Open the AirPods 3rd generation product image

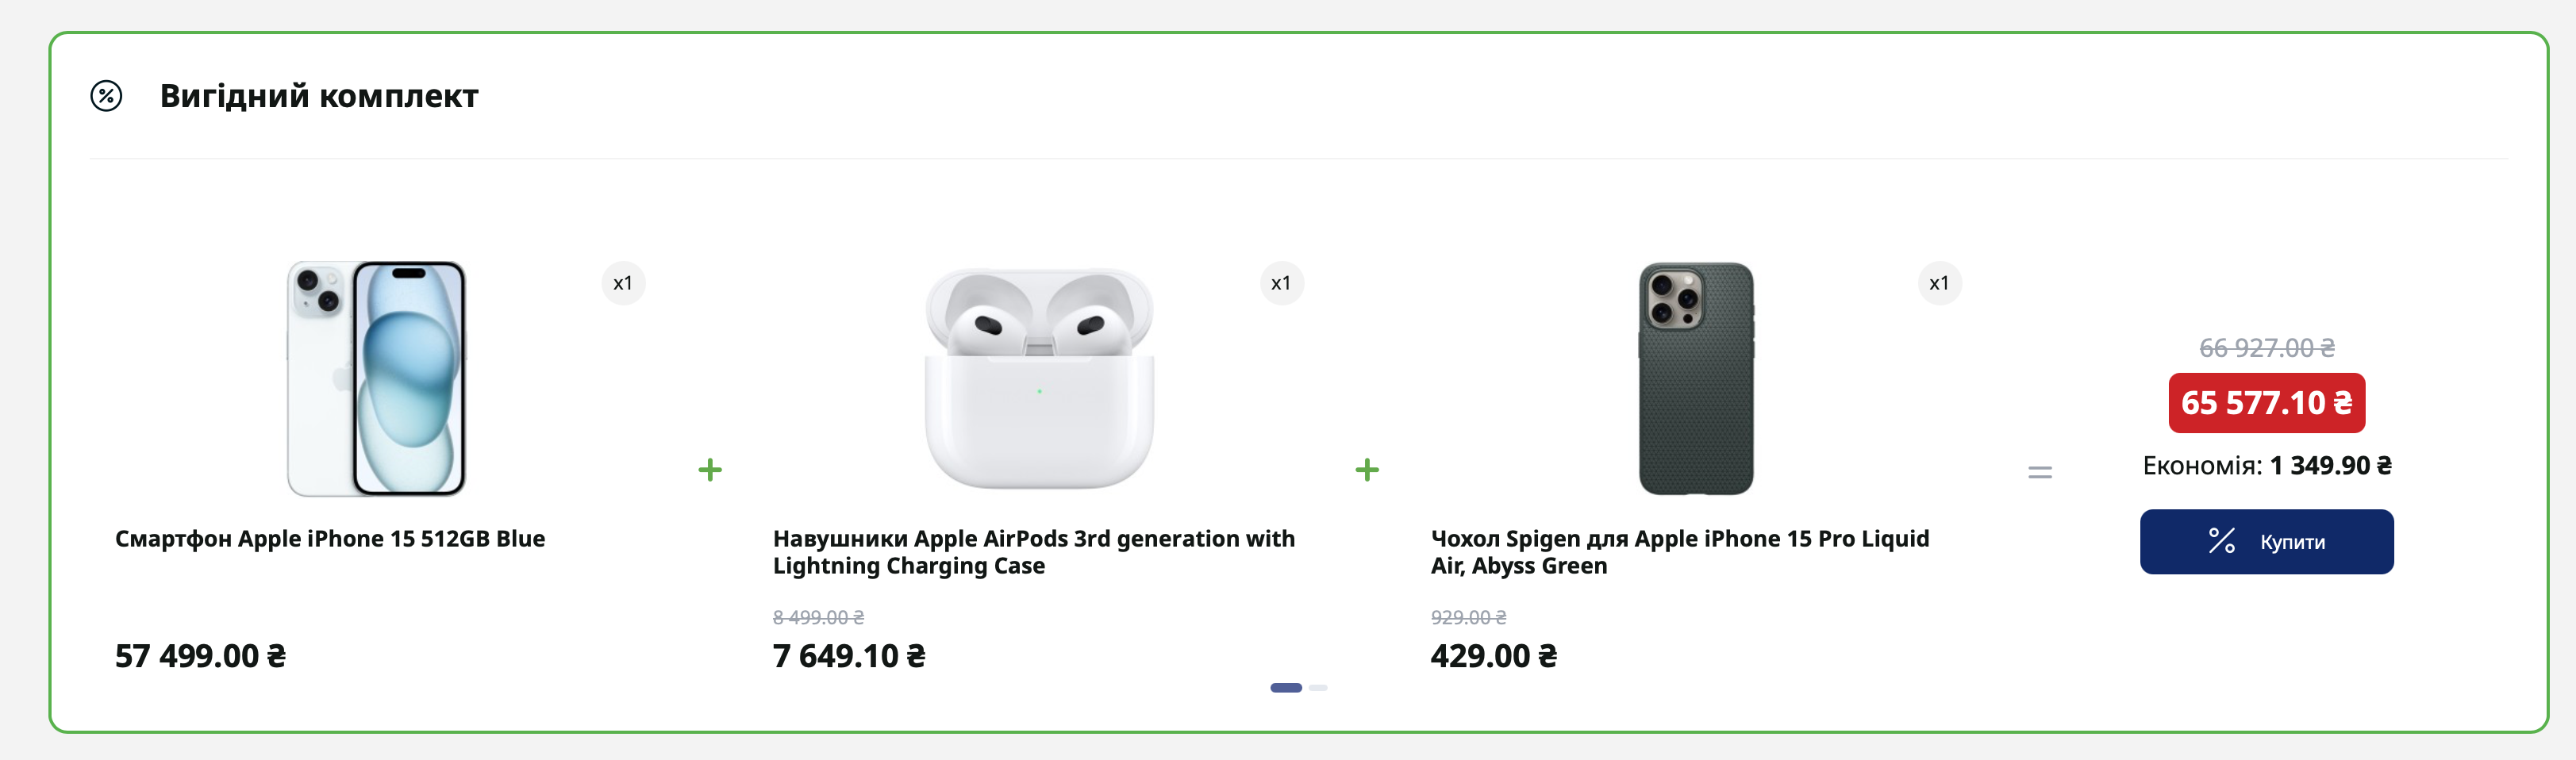click(1039, 378)
